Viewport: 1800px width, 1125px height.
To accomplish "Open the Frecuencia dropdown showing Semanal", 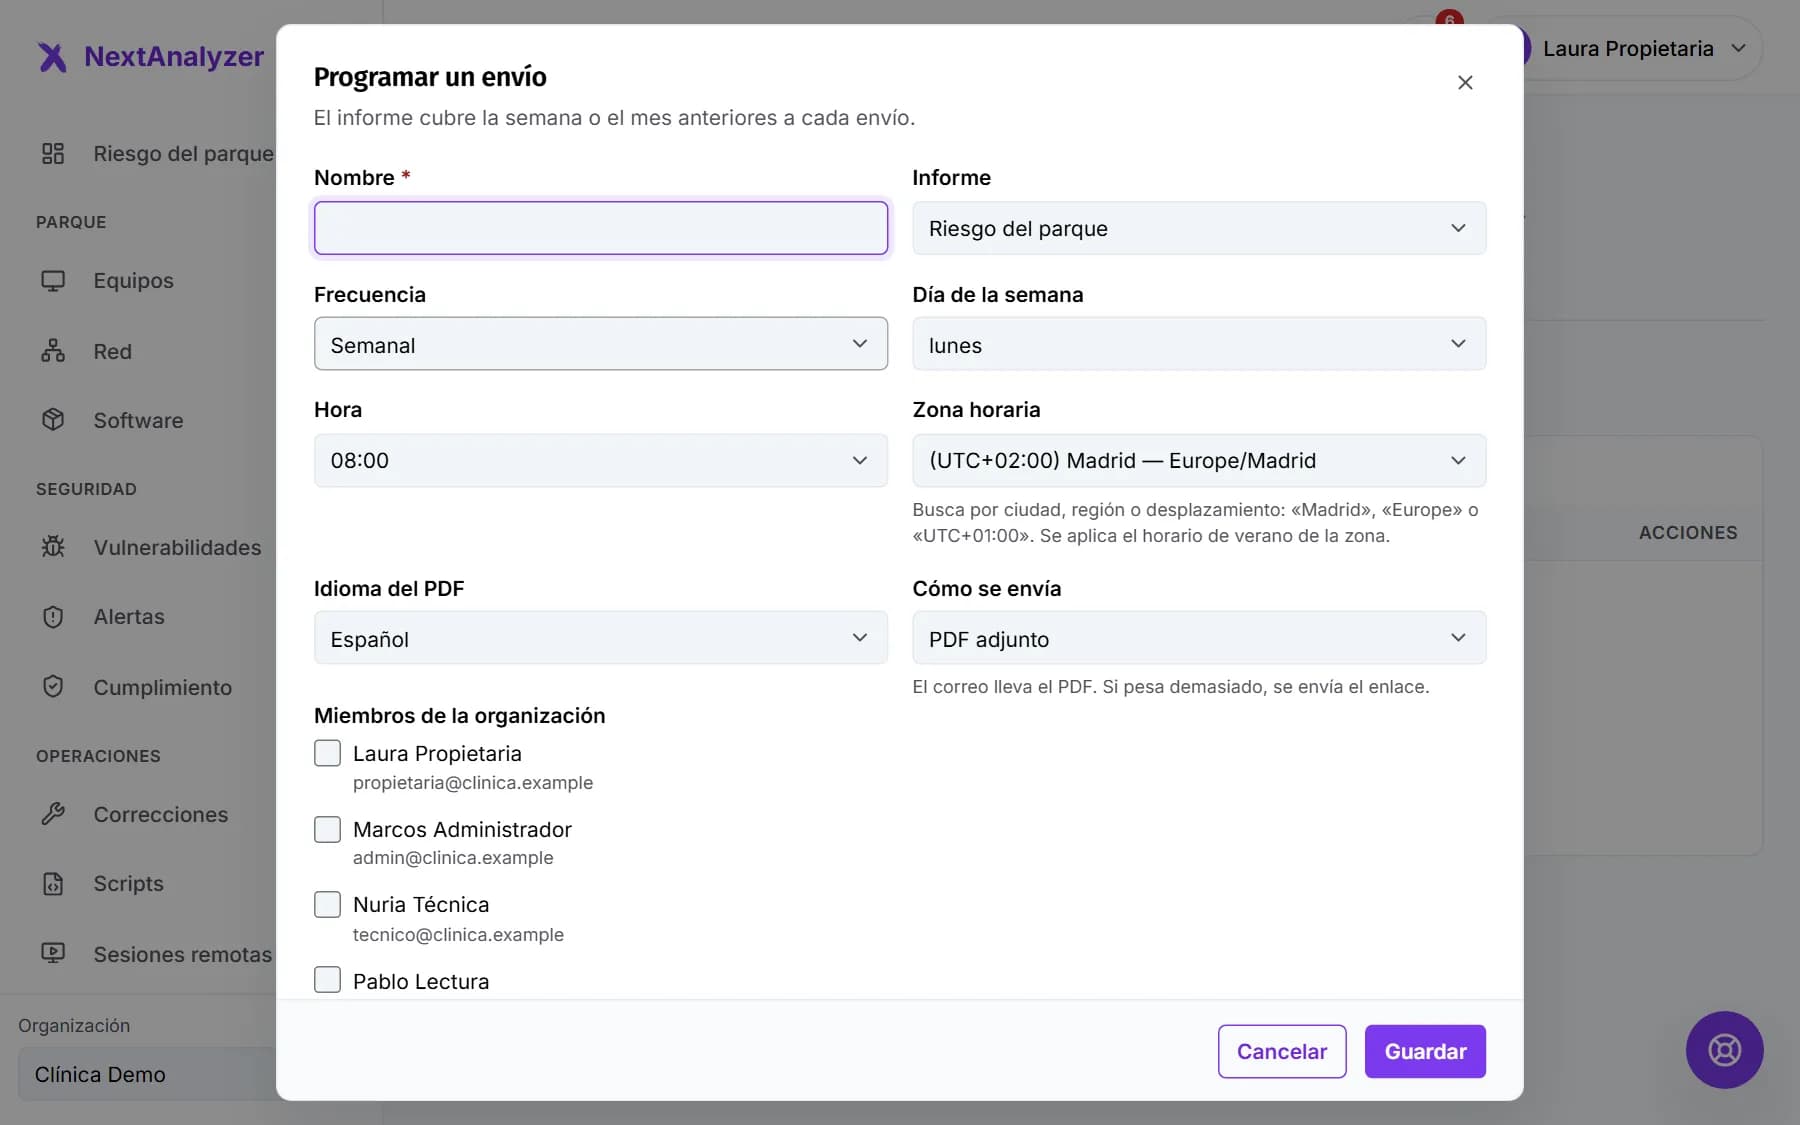I will 601,344.
